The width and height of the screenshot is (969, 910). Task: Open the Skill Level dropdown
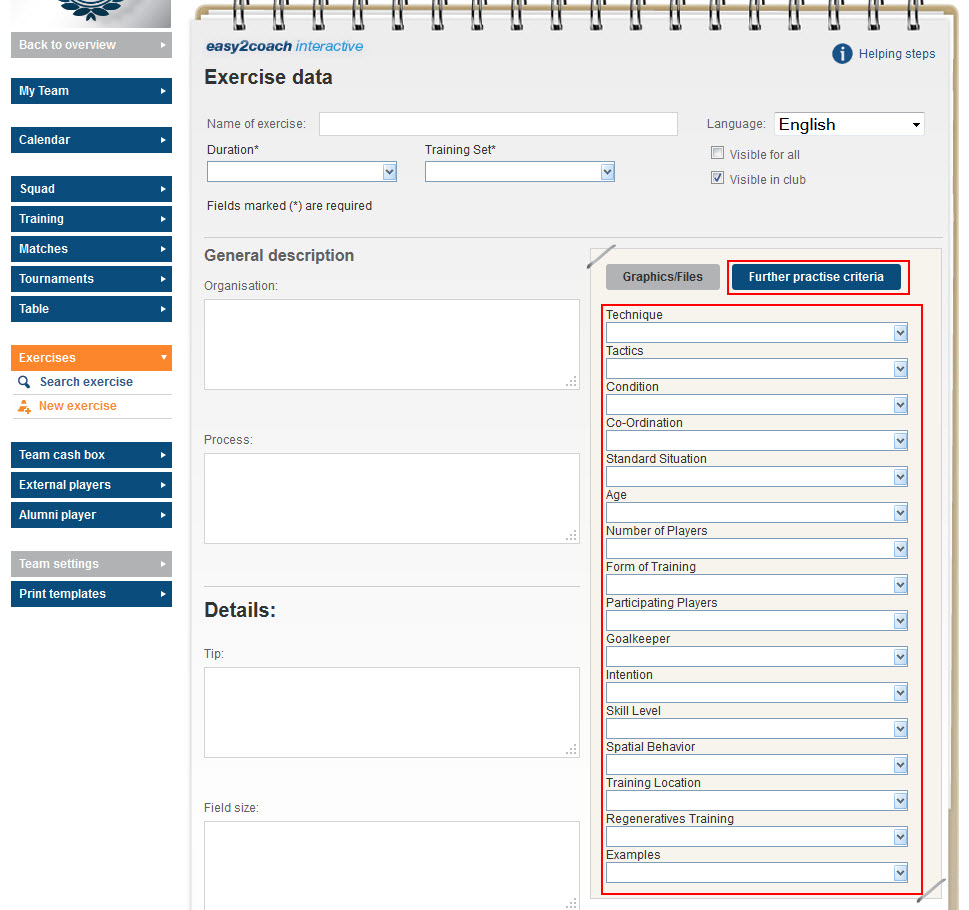pos(756,728)
